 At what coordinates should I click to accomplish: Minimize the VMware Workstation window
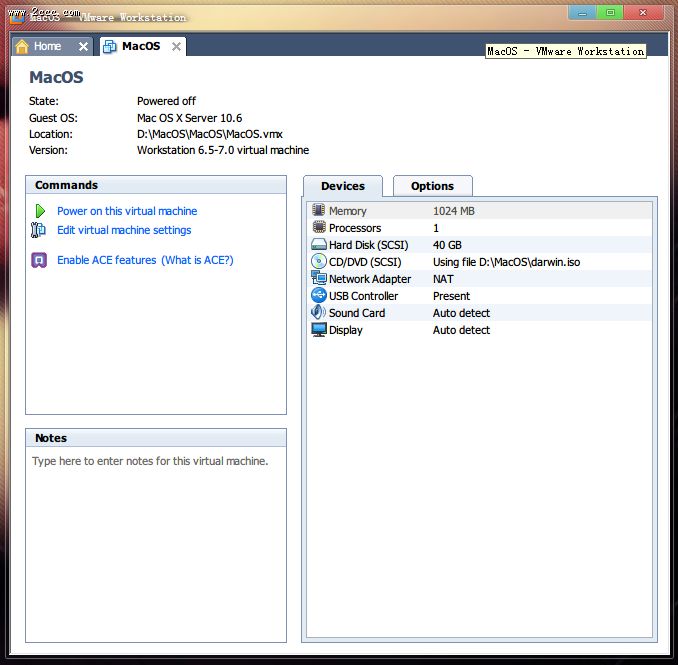pyautogui.click(x=582, y=13)
